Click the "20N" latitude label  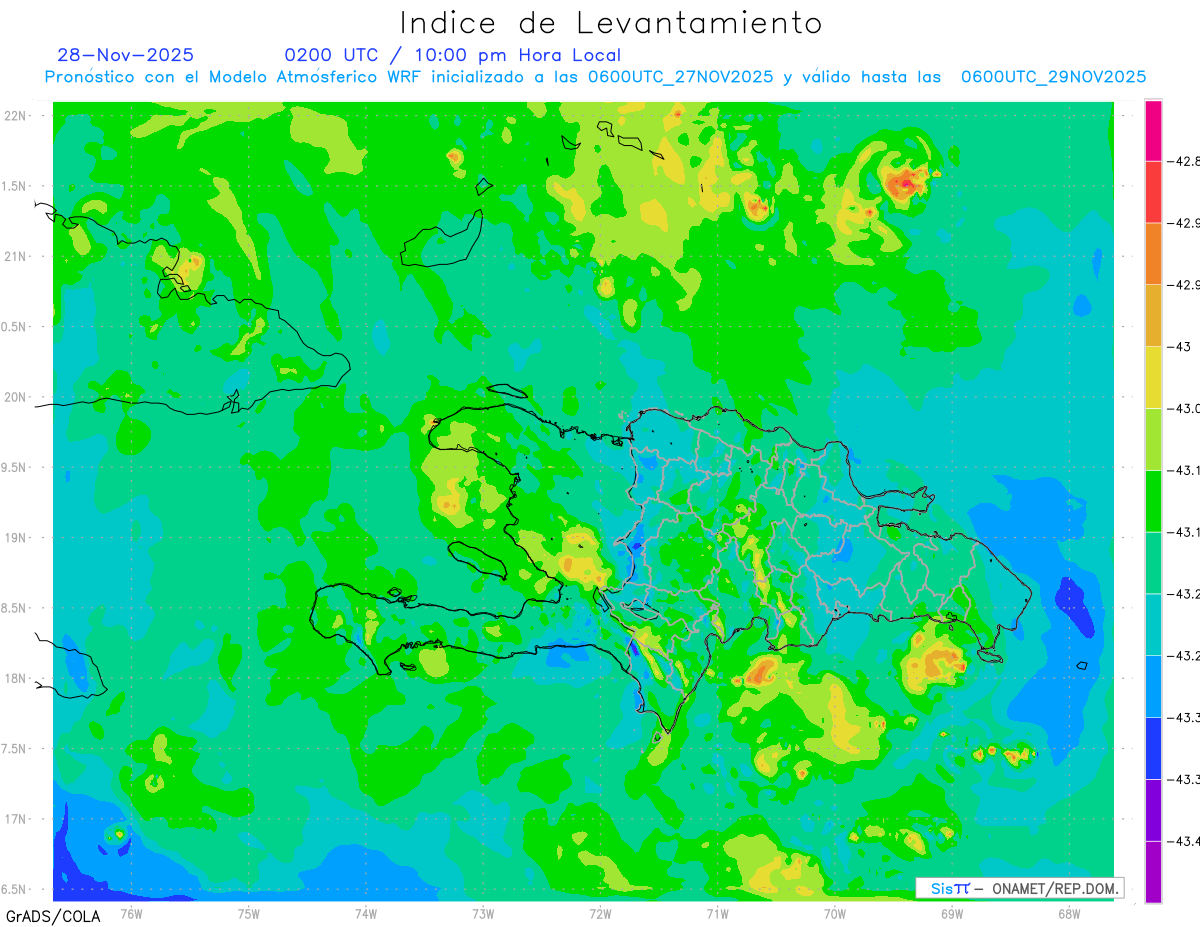tap(15, 397)
